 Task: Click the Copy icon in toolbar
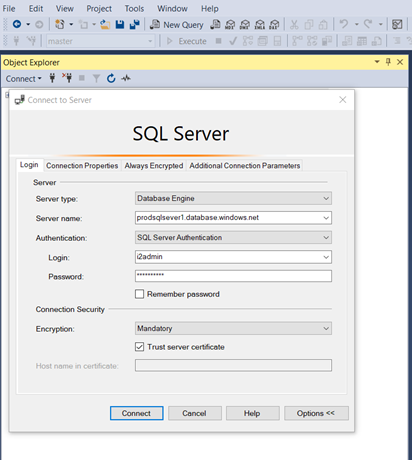pyautogui.click(x=309, y=25)
